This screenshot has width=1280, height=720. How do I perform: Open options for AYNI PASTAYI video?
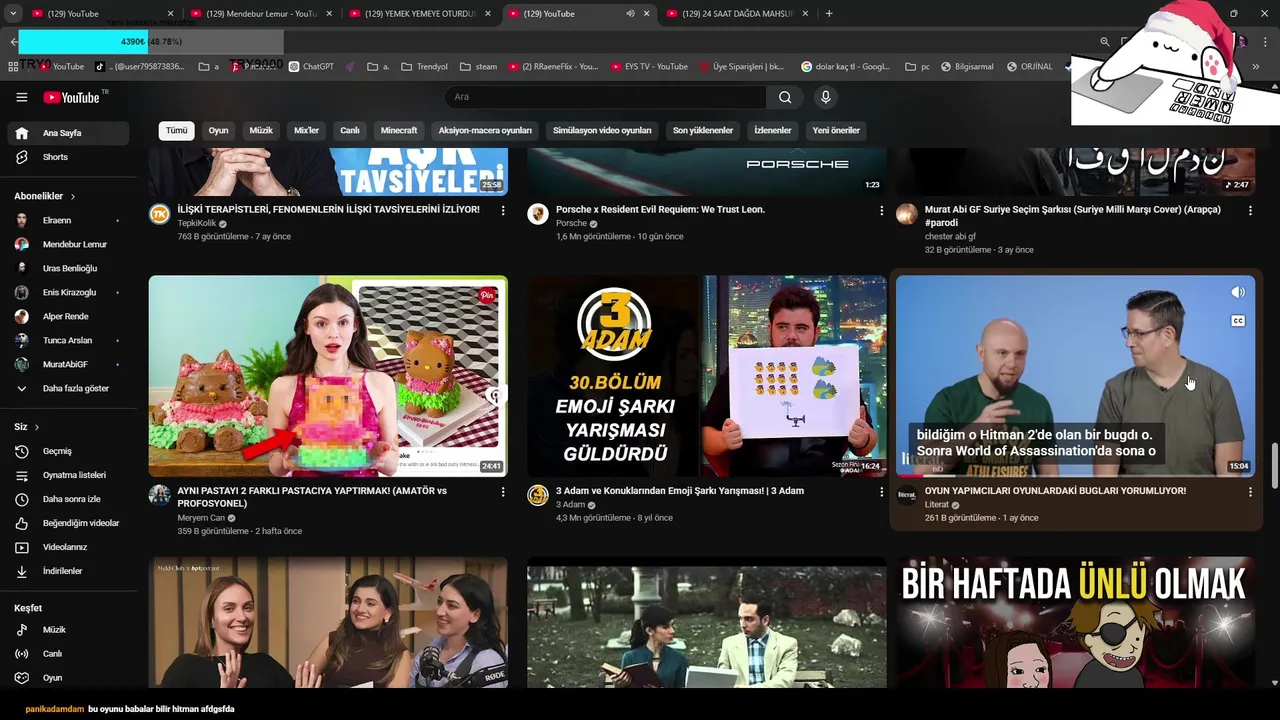pyautogui.click(x=503, y=492)
